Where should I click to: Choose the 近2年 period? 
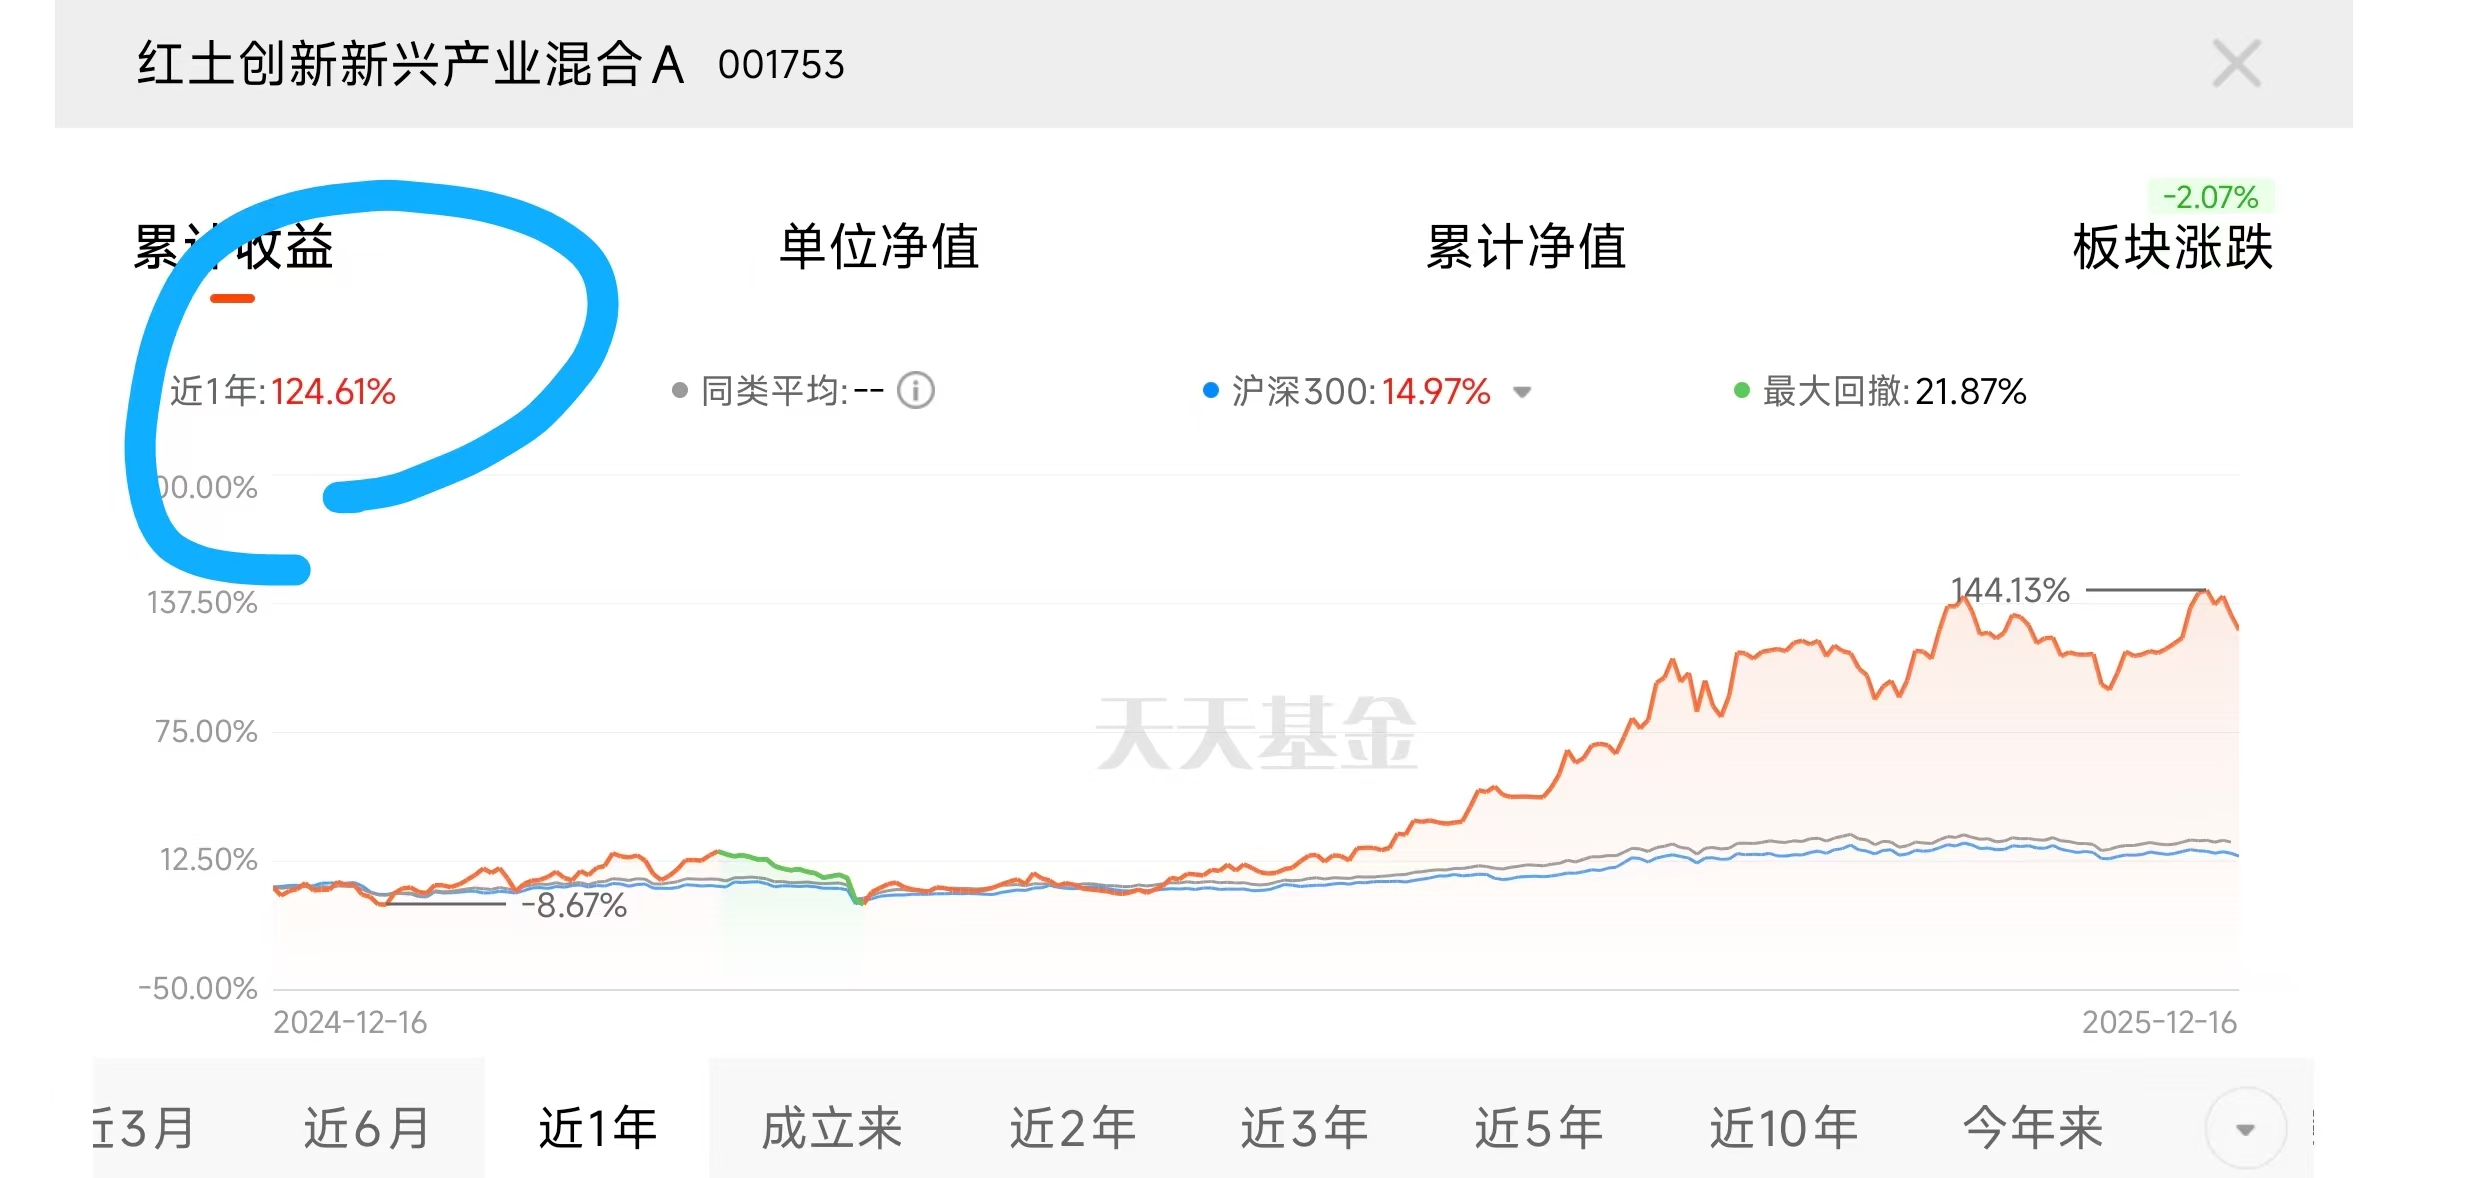pyautogui.click(x=1072, y=1128)
